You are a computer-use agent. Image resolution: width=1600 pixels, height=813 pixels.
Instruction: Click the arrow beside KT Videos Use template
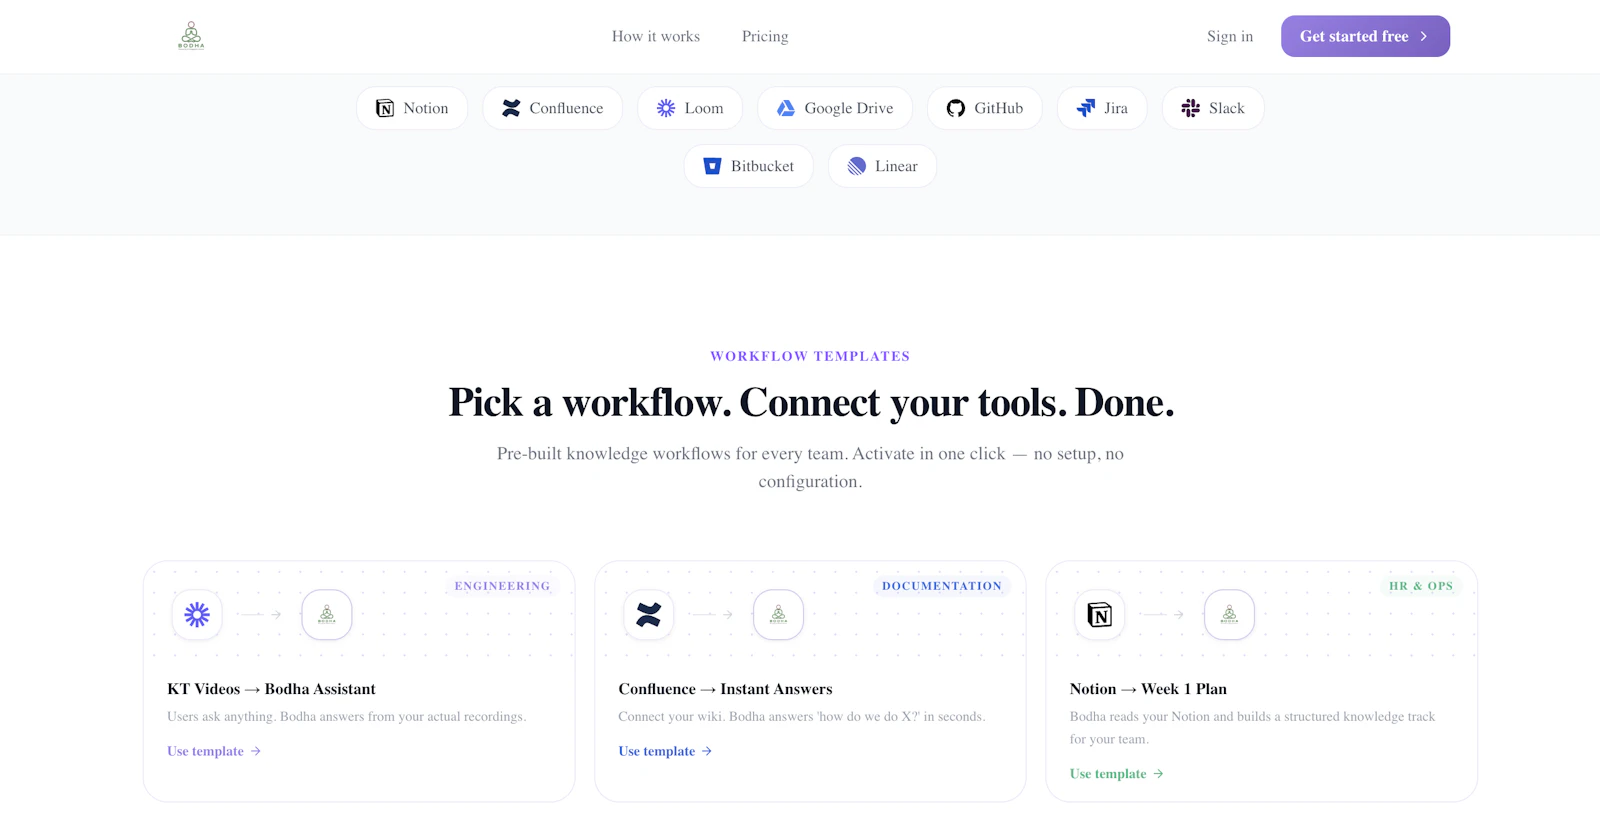256,751
